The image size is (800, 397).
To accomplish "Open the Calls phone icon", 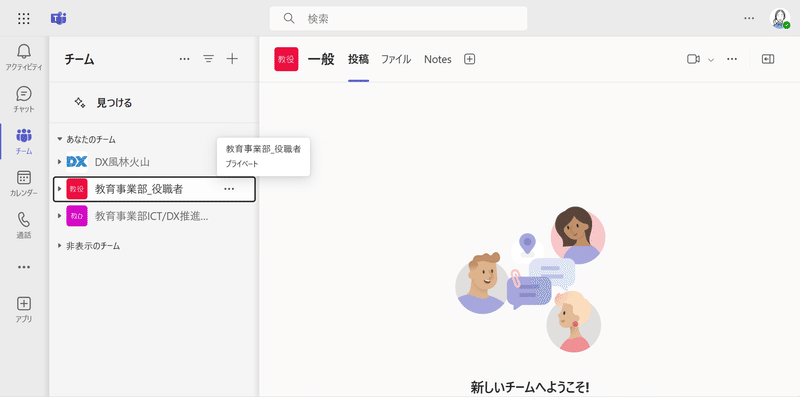I will coord(24,220).
